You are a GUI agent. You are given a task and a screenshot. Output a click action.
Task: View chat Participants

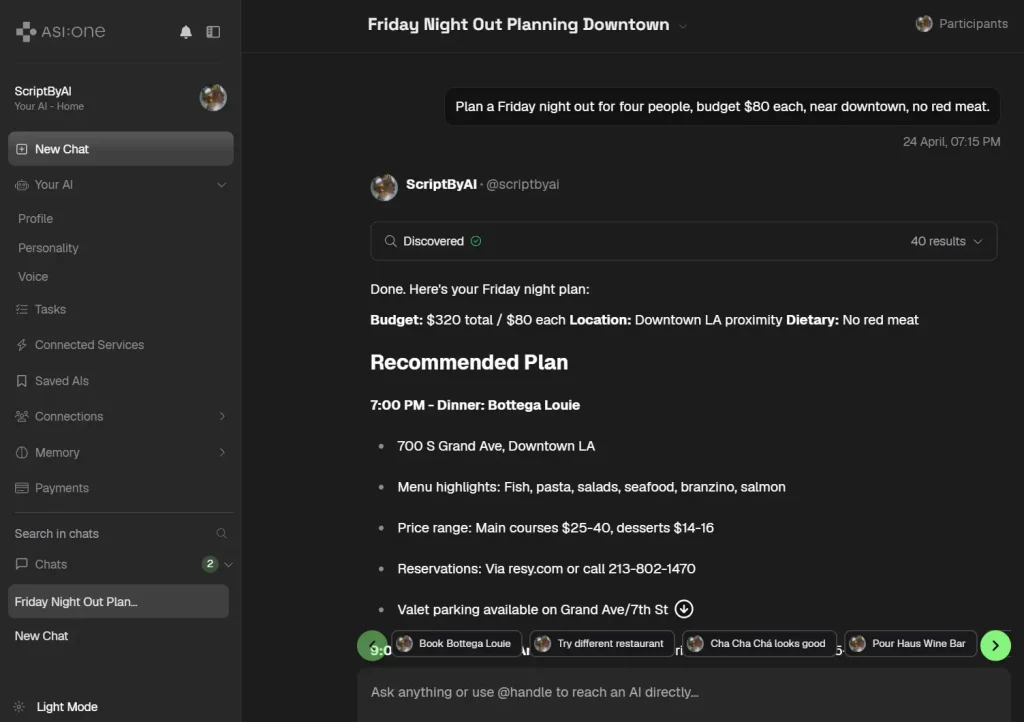click(x=962, y=24)
